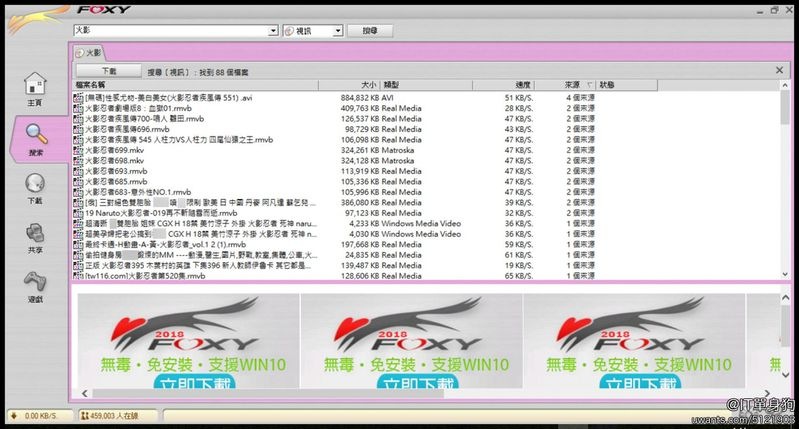Image resolution: width=799 pixels, height=429 pixels.
Task: Sort results by 大小 size column
Action: coord(368,85)
